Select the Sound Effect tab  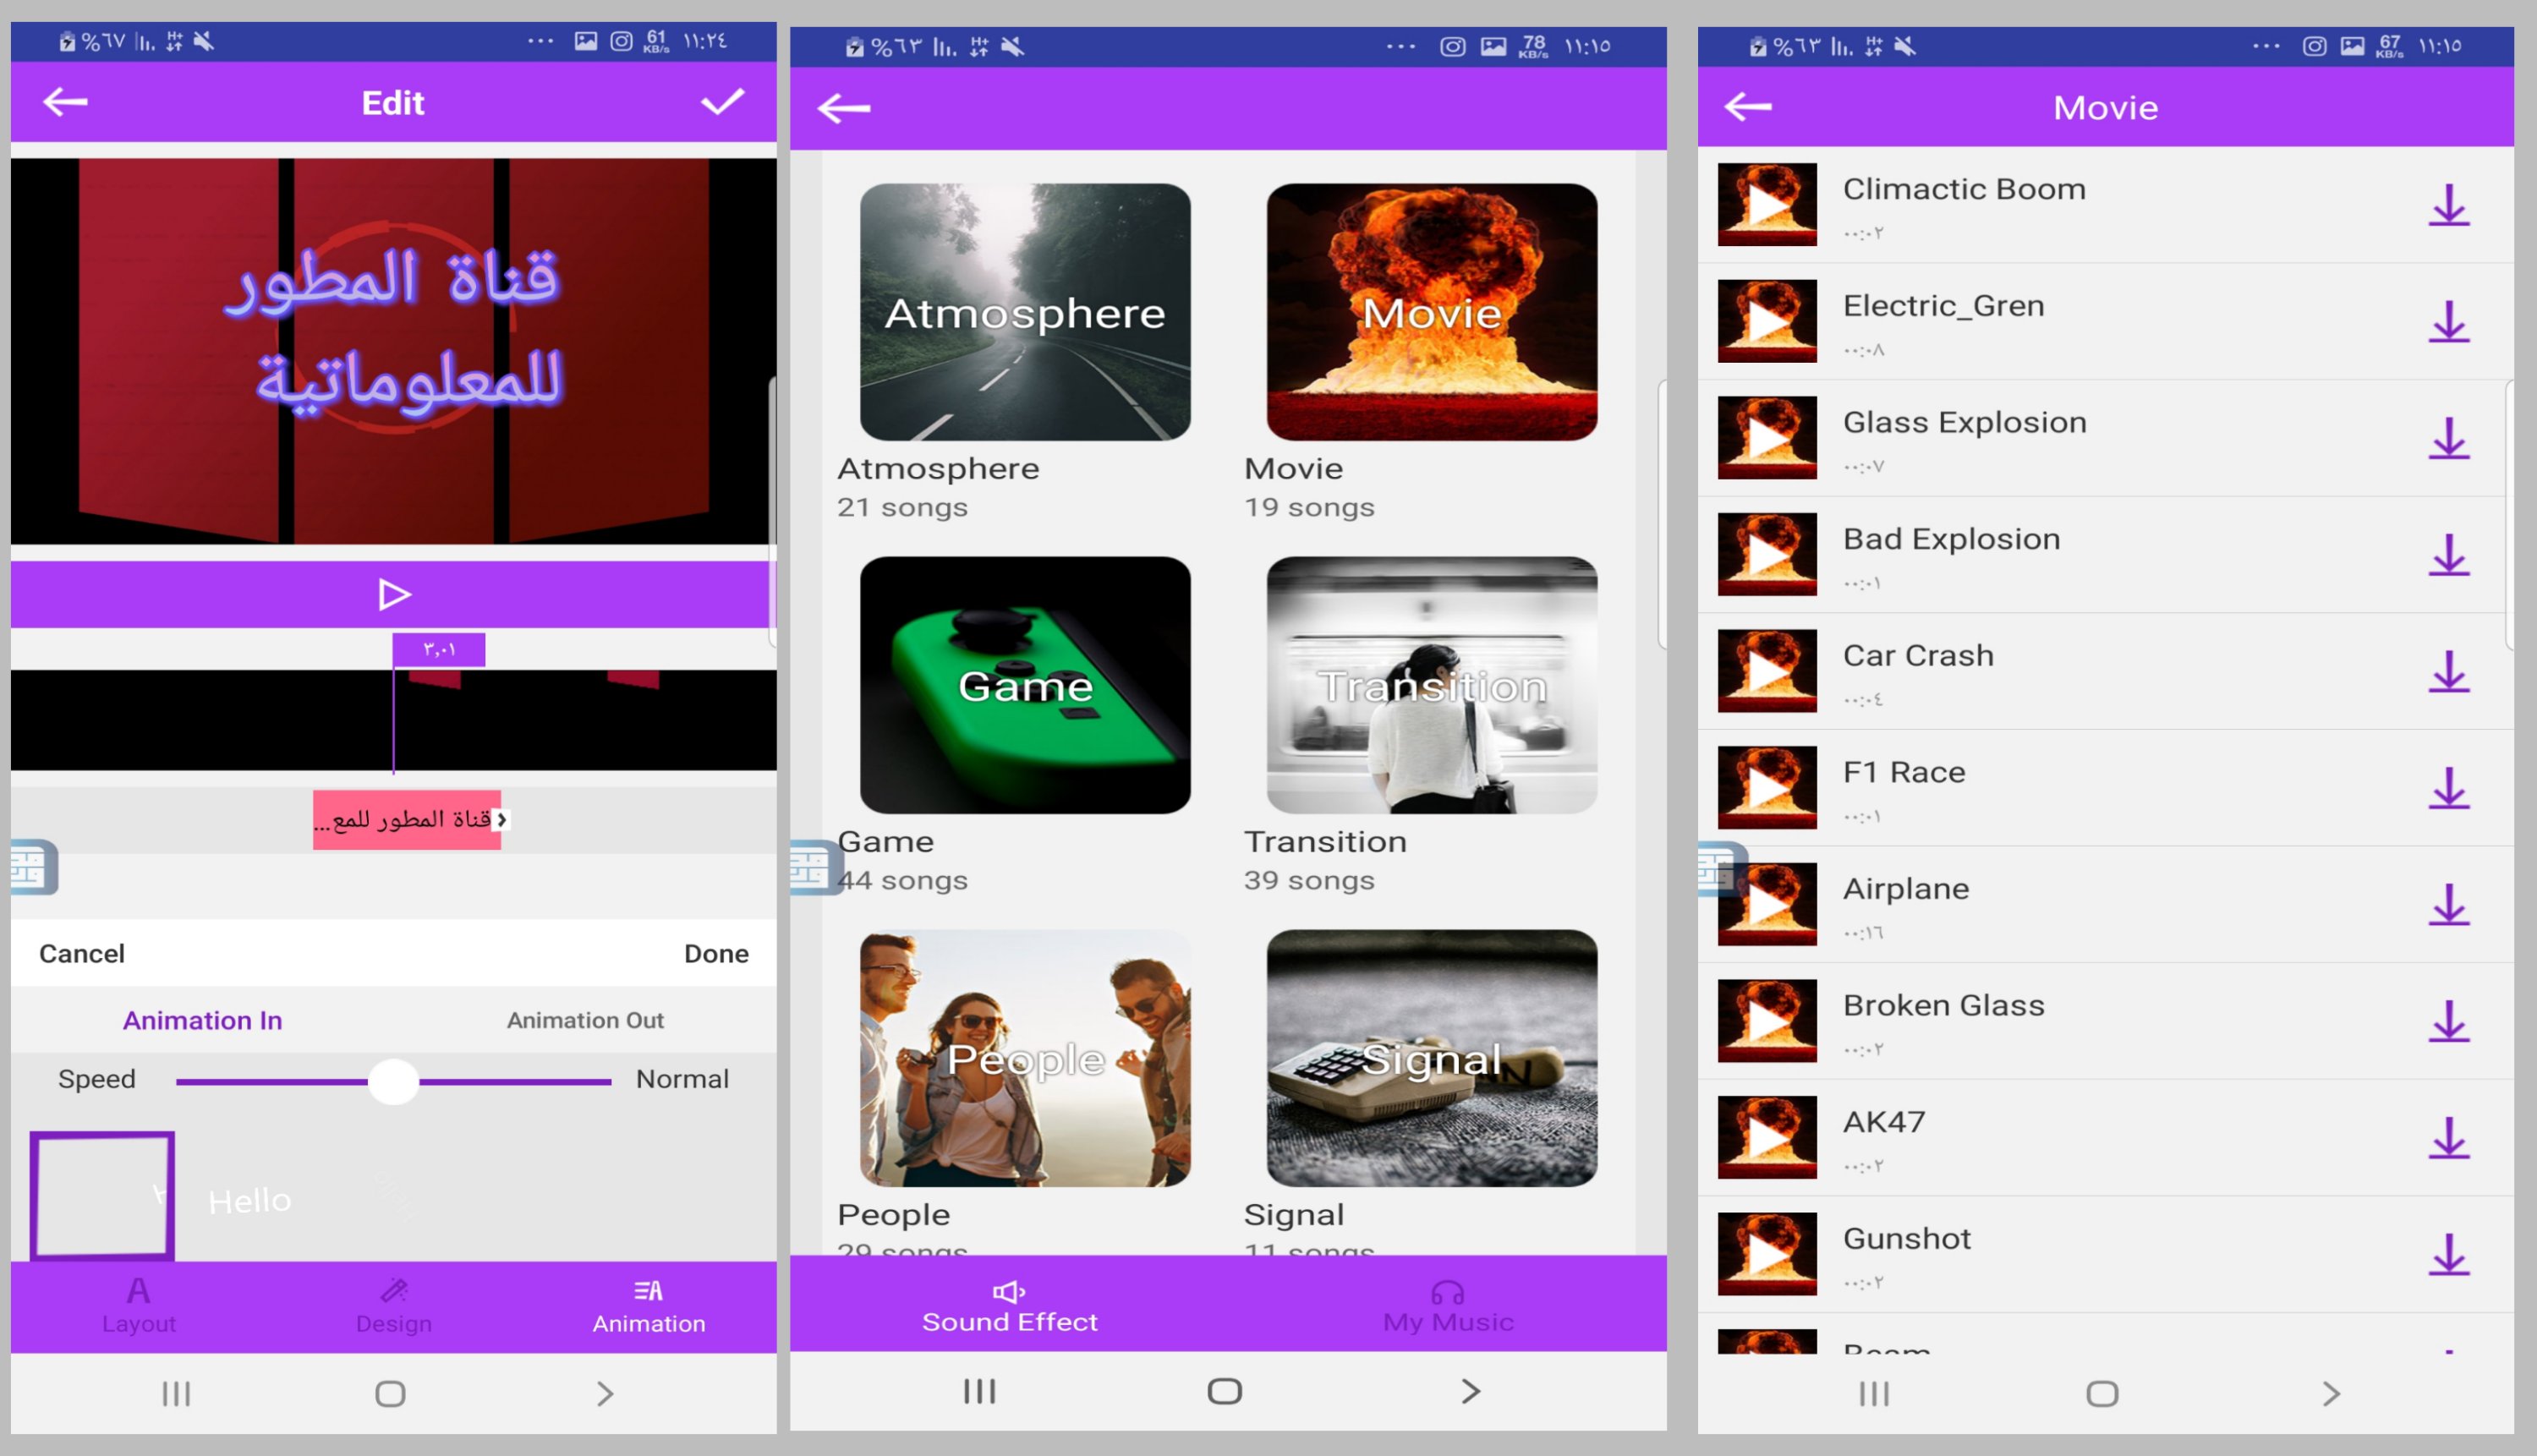(1009, 1305)
